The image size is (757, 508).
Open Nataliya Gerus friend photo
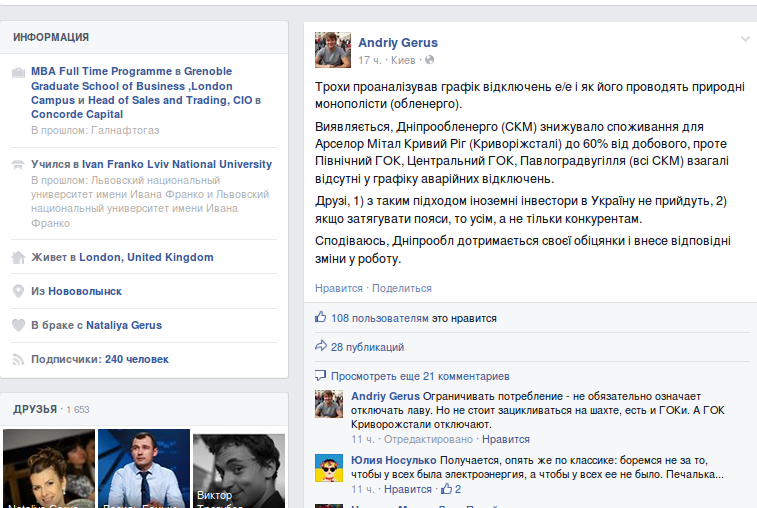tap(49, 468)
